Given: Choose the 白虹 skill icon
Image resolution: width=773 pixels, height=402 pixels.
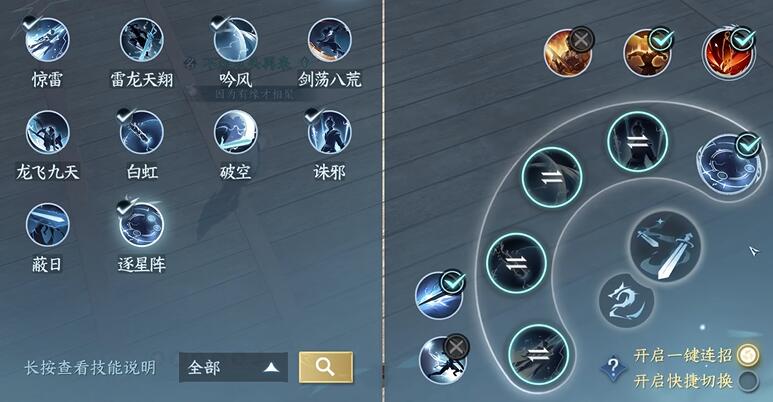Looking at the screenshot, I should coord(141,132).
